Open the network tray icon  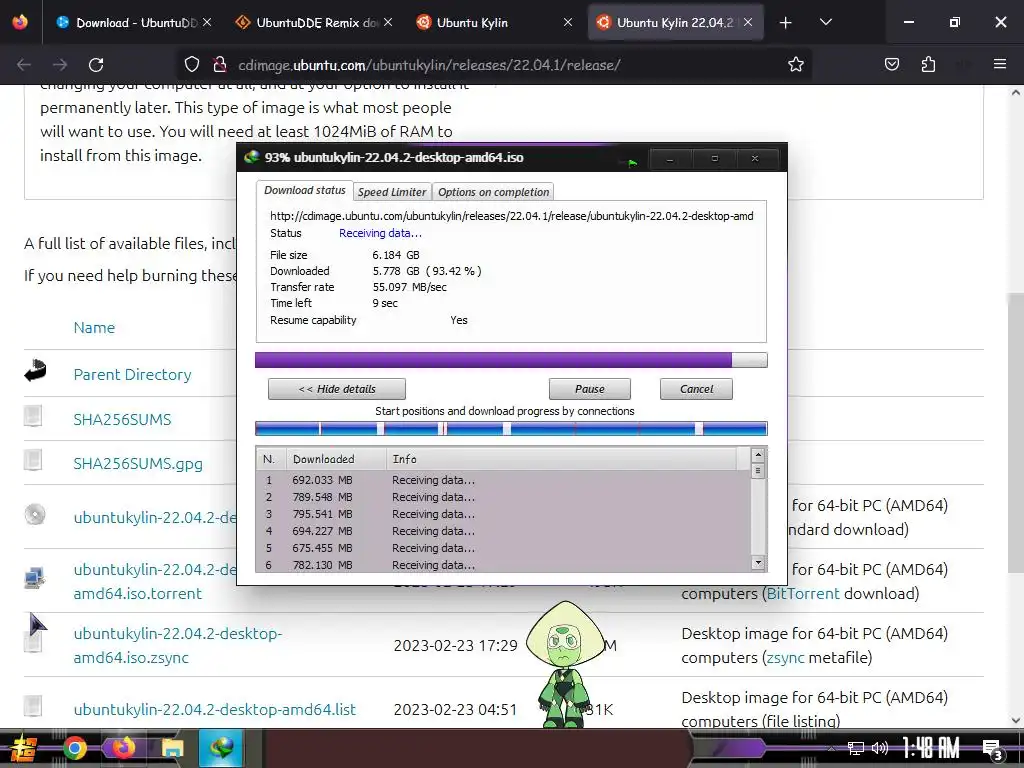click(856, 748)
